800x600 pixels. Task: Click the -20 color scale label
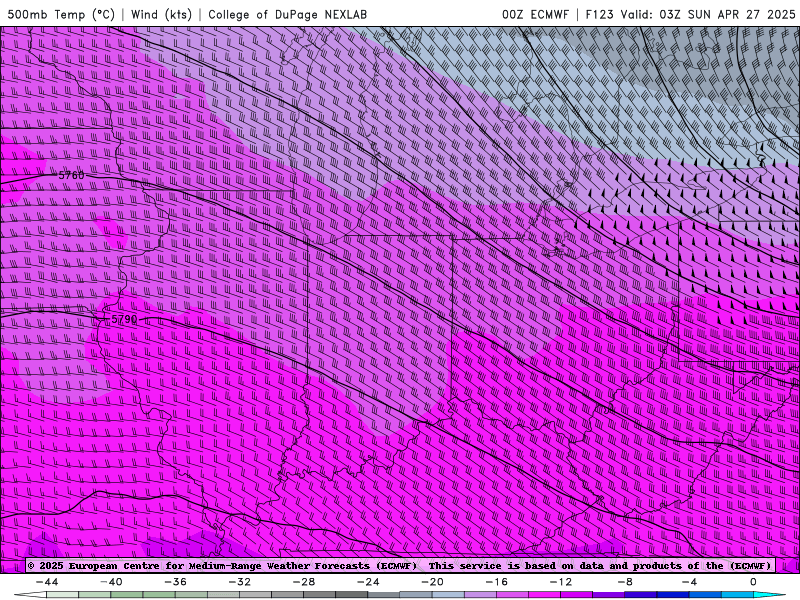[x=433, y=582]
